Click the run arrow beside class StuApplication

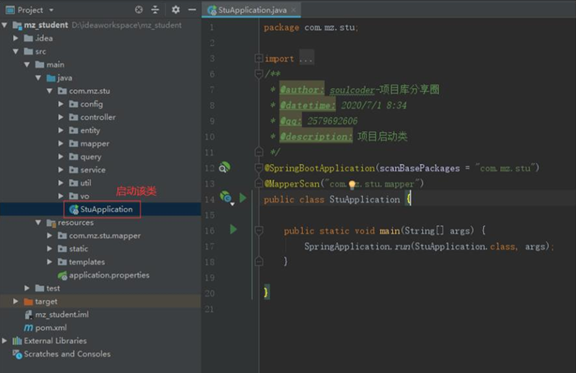[x=242, y=198]
